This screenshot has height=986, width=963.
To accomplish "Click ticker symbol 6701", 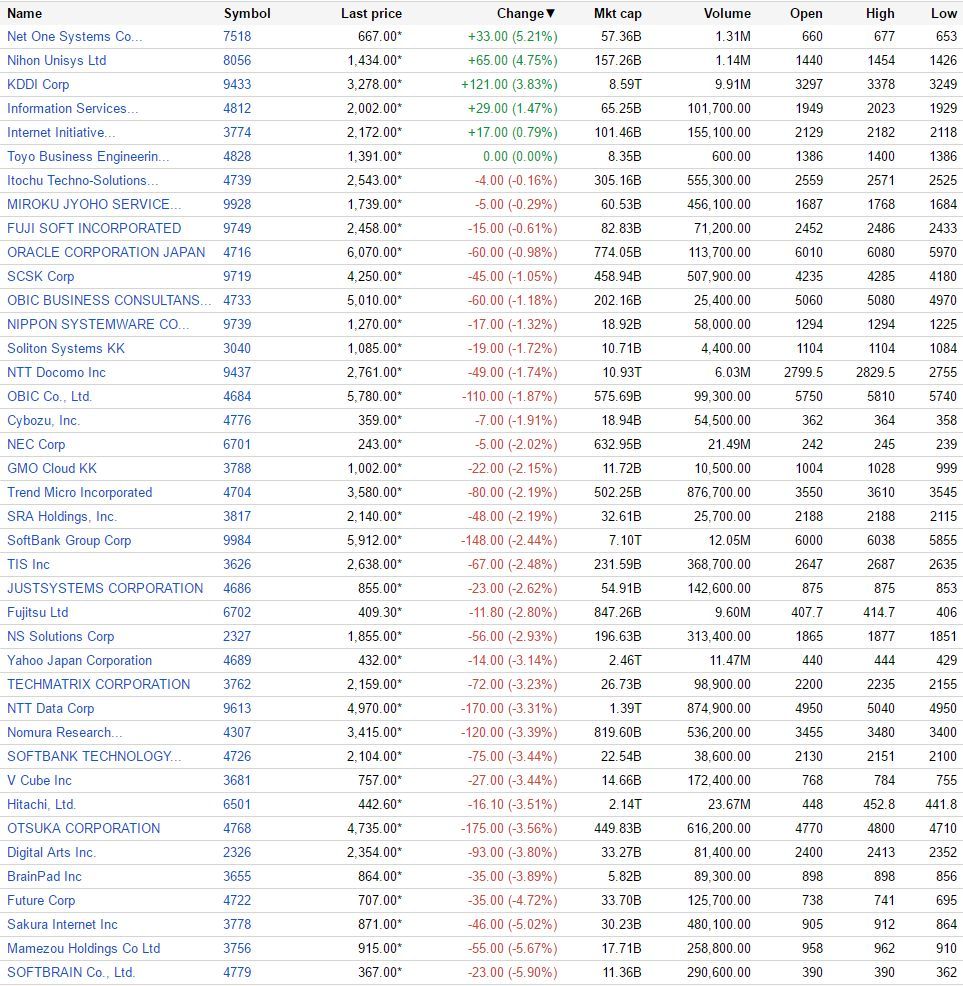I will (237, 444).
